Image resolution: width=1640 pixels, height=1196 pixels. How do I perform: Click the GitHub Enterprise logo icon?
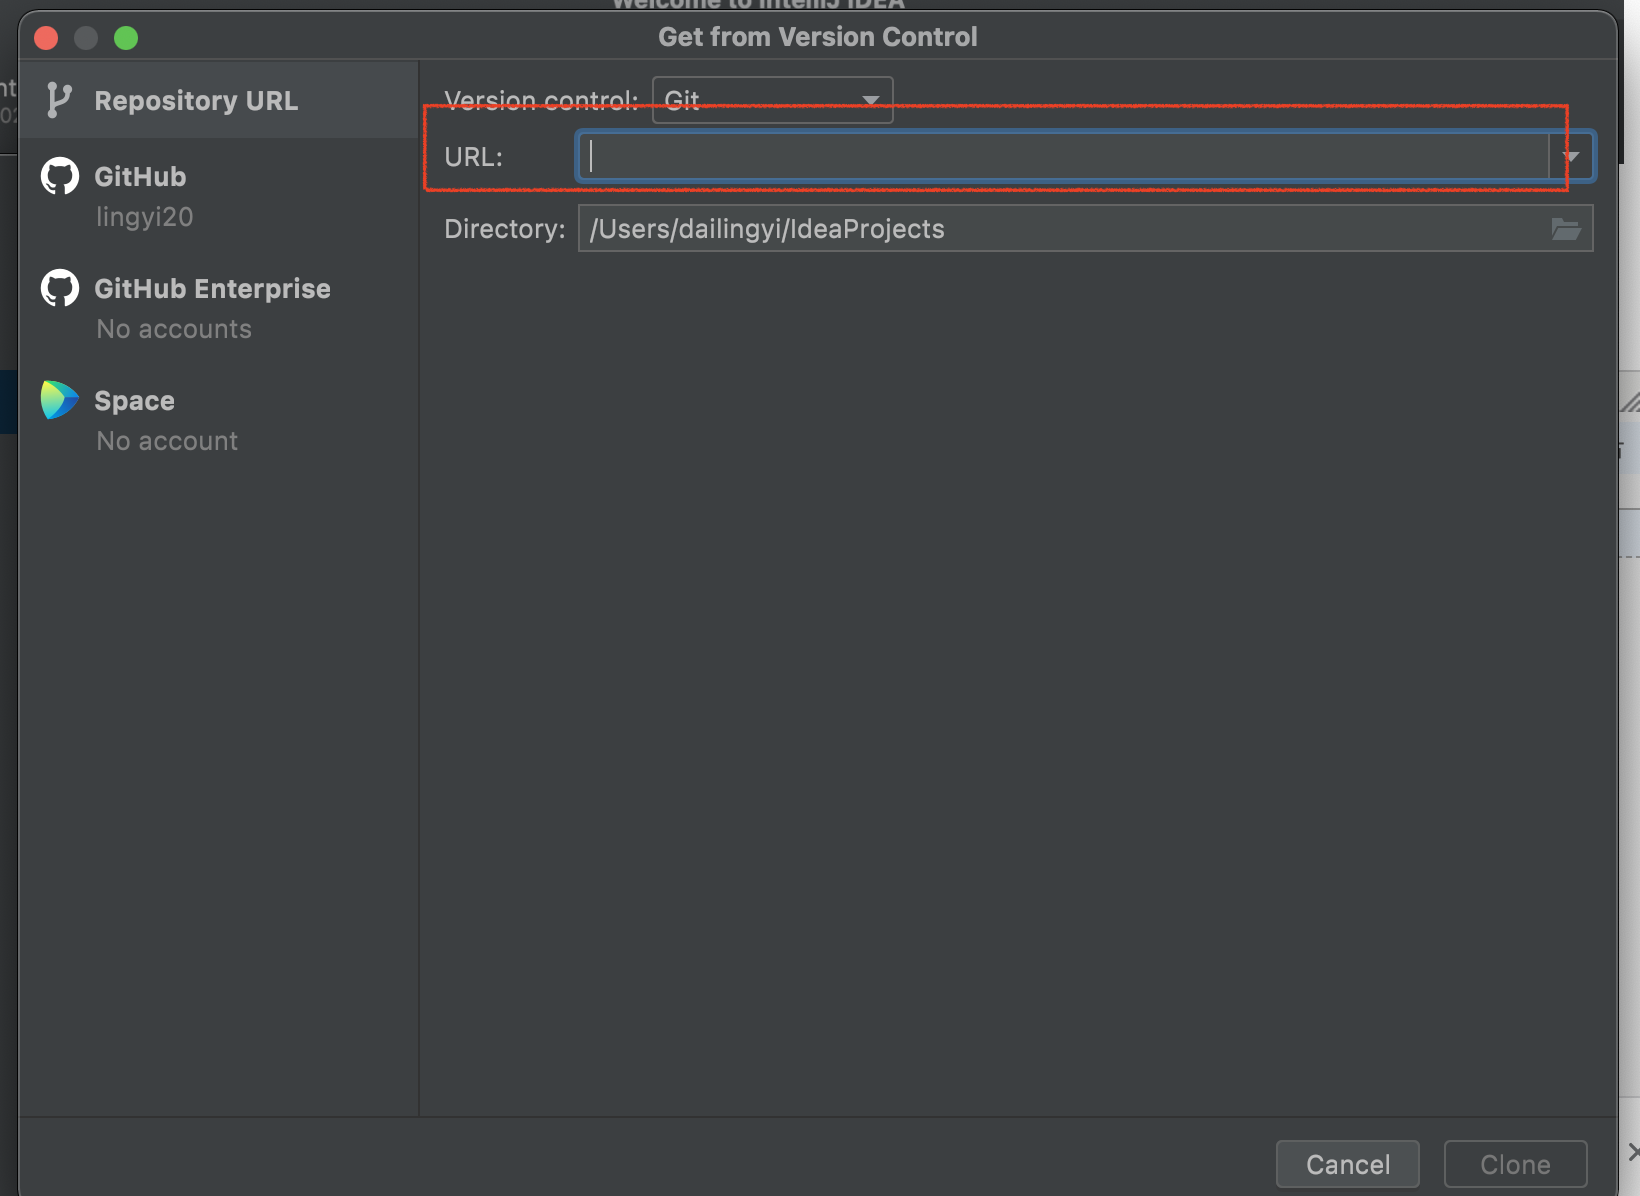coord(60,289)
